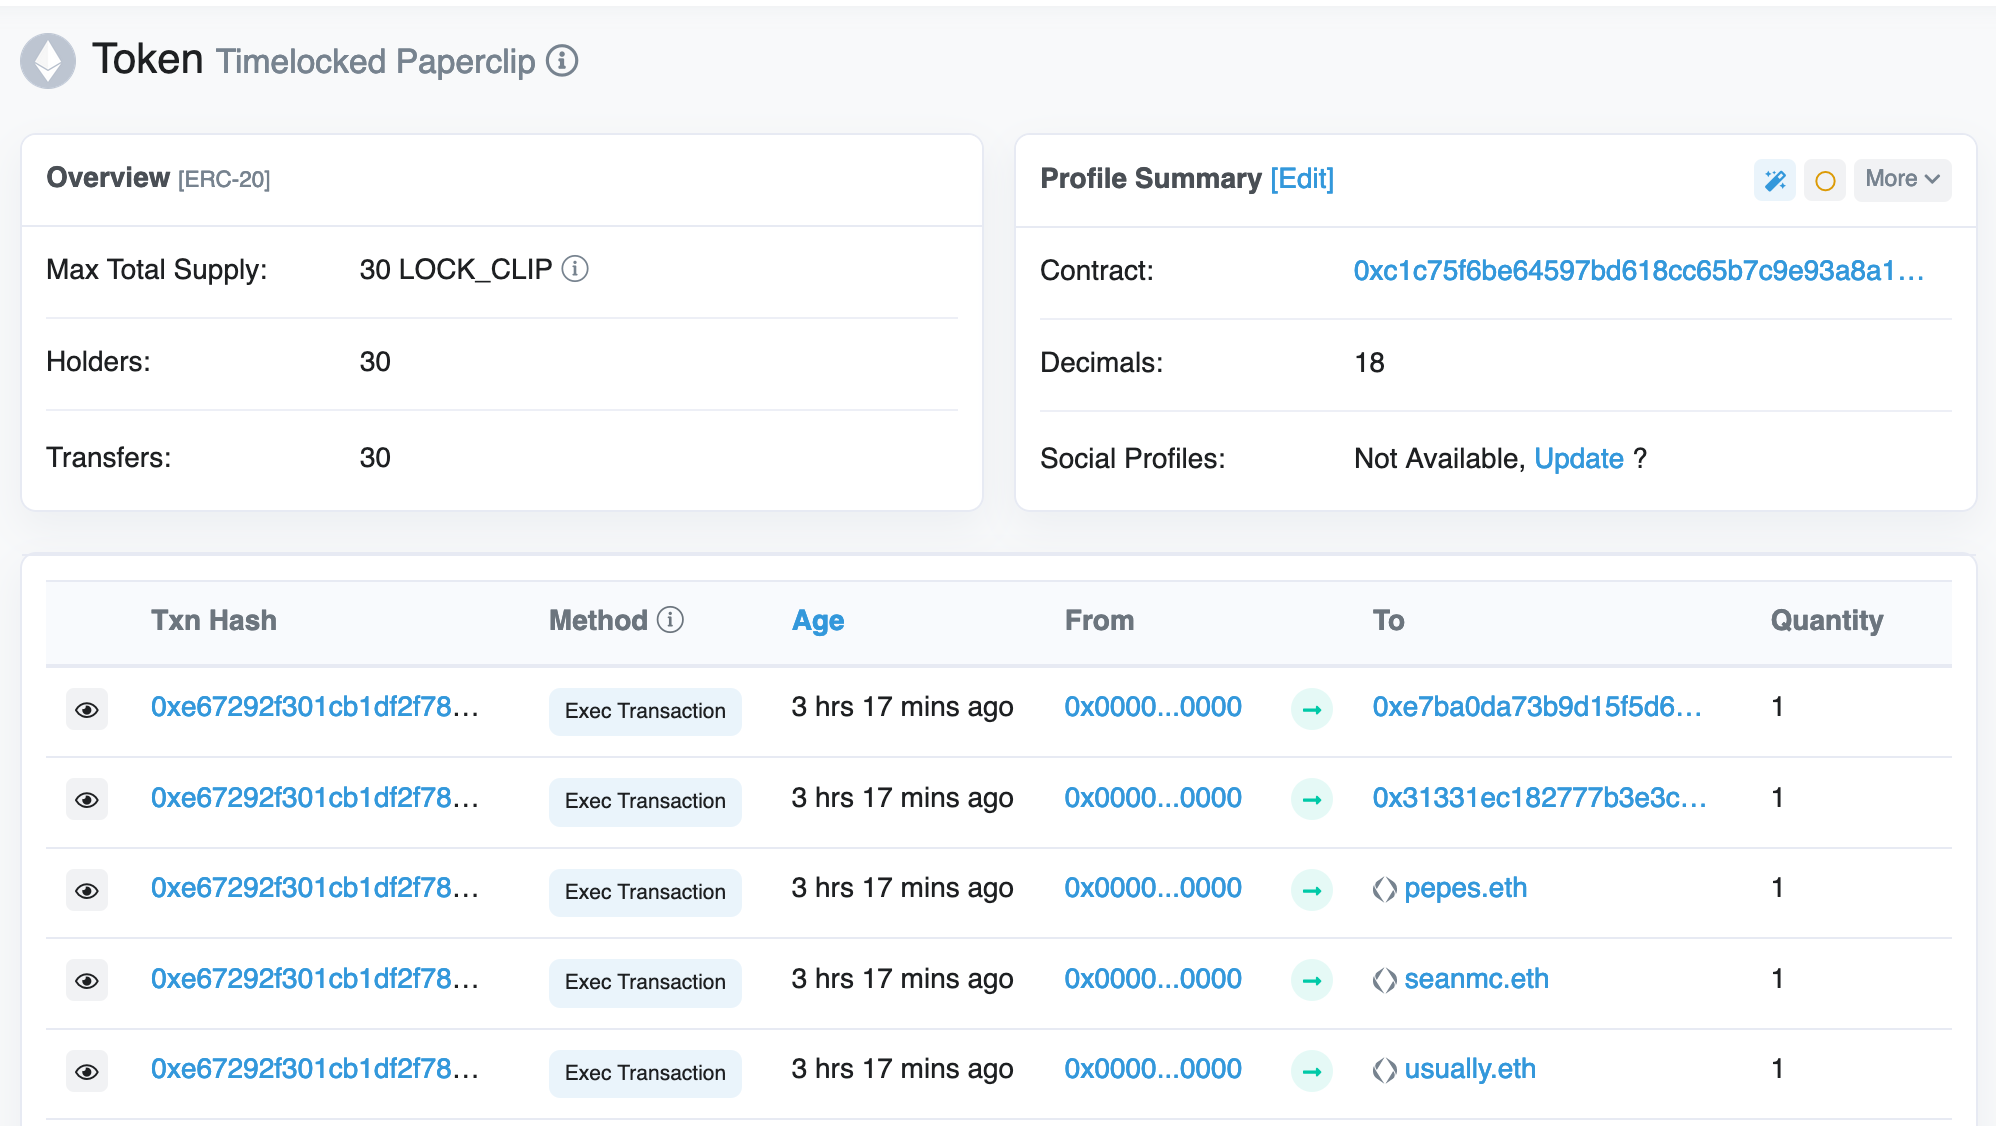The height and width of the screenshot is (1126, 1996).
Task: Click the circle status icon in Profile Summary
Action: [1823, 178]
